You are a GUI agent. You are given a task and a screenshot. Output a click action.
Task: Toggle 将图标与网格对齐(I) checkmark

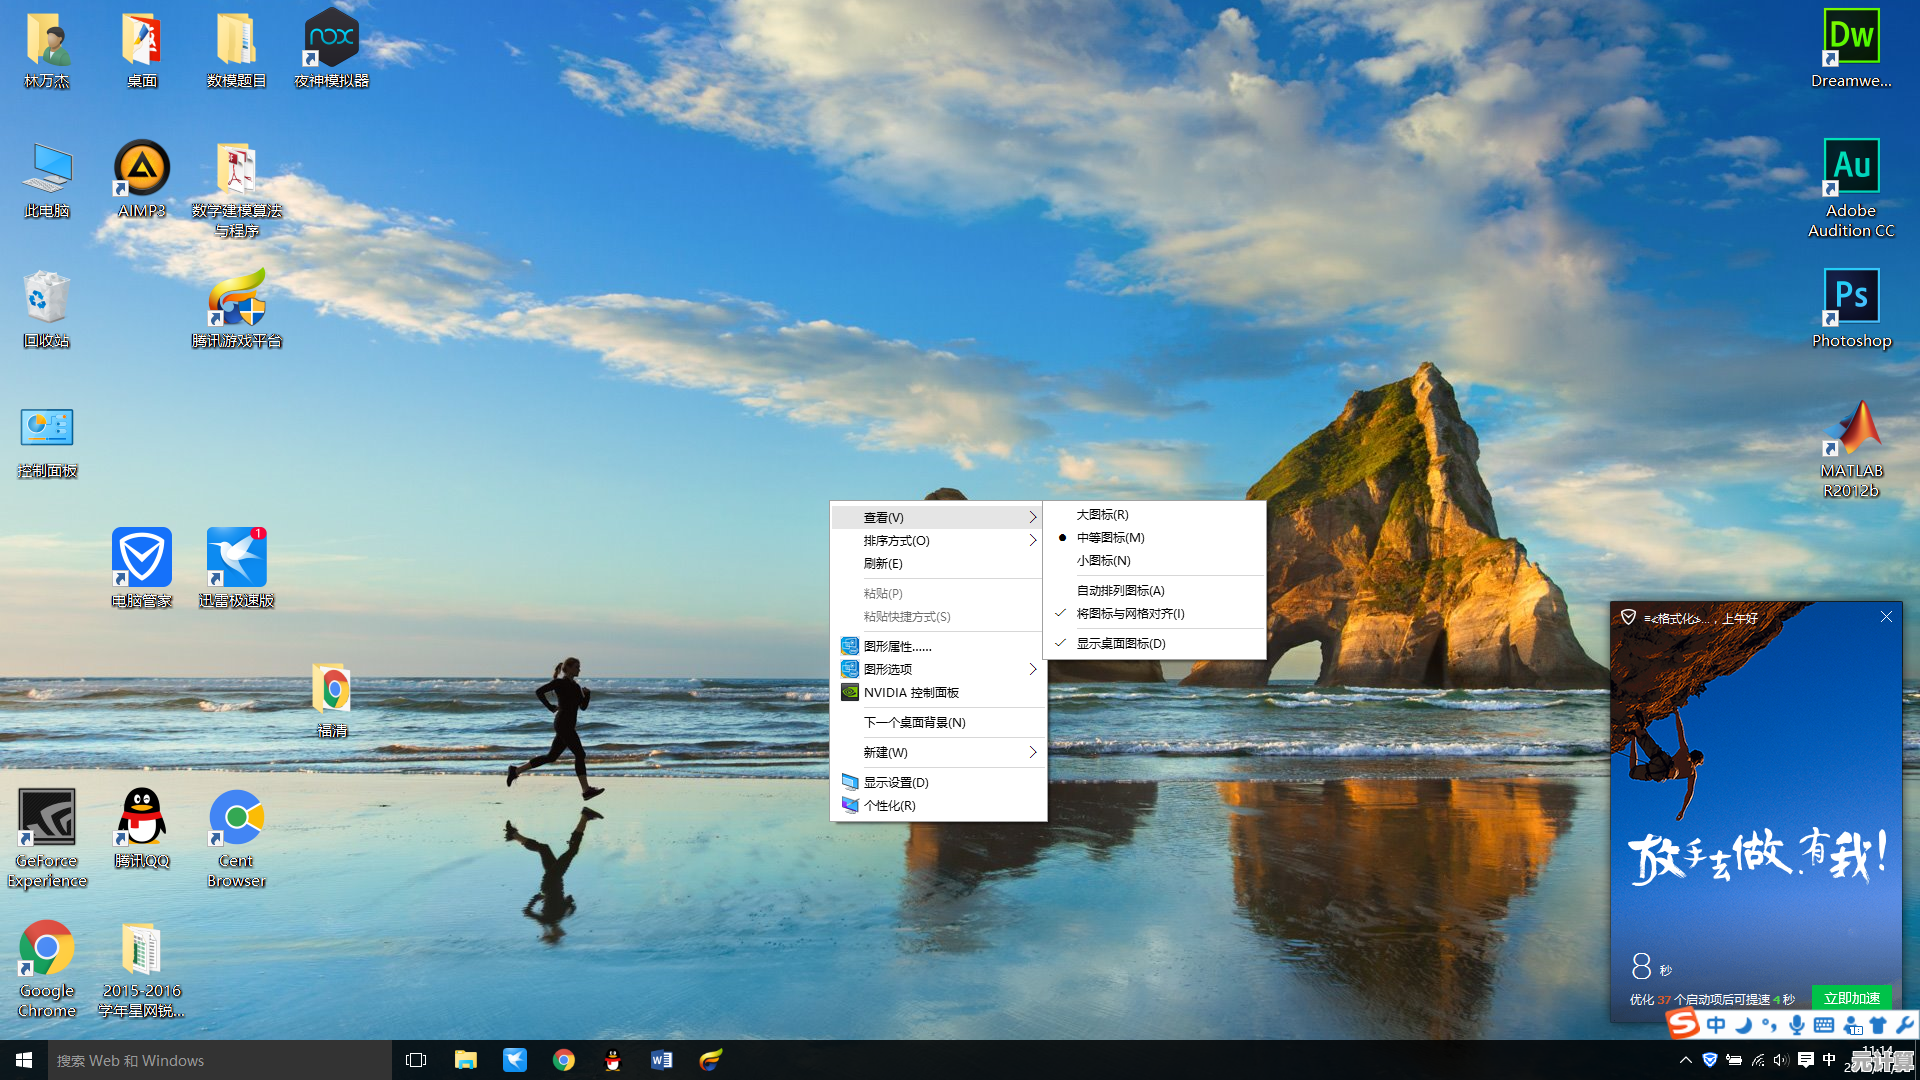coord(1130,614)
